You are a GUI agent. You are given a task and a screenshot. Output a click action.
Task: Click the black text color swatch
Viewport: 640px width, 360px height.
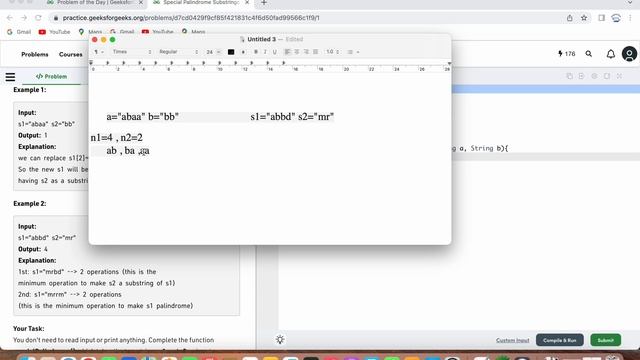(231, 52)
